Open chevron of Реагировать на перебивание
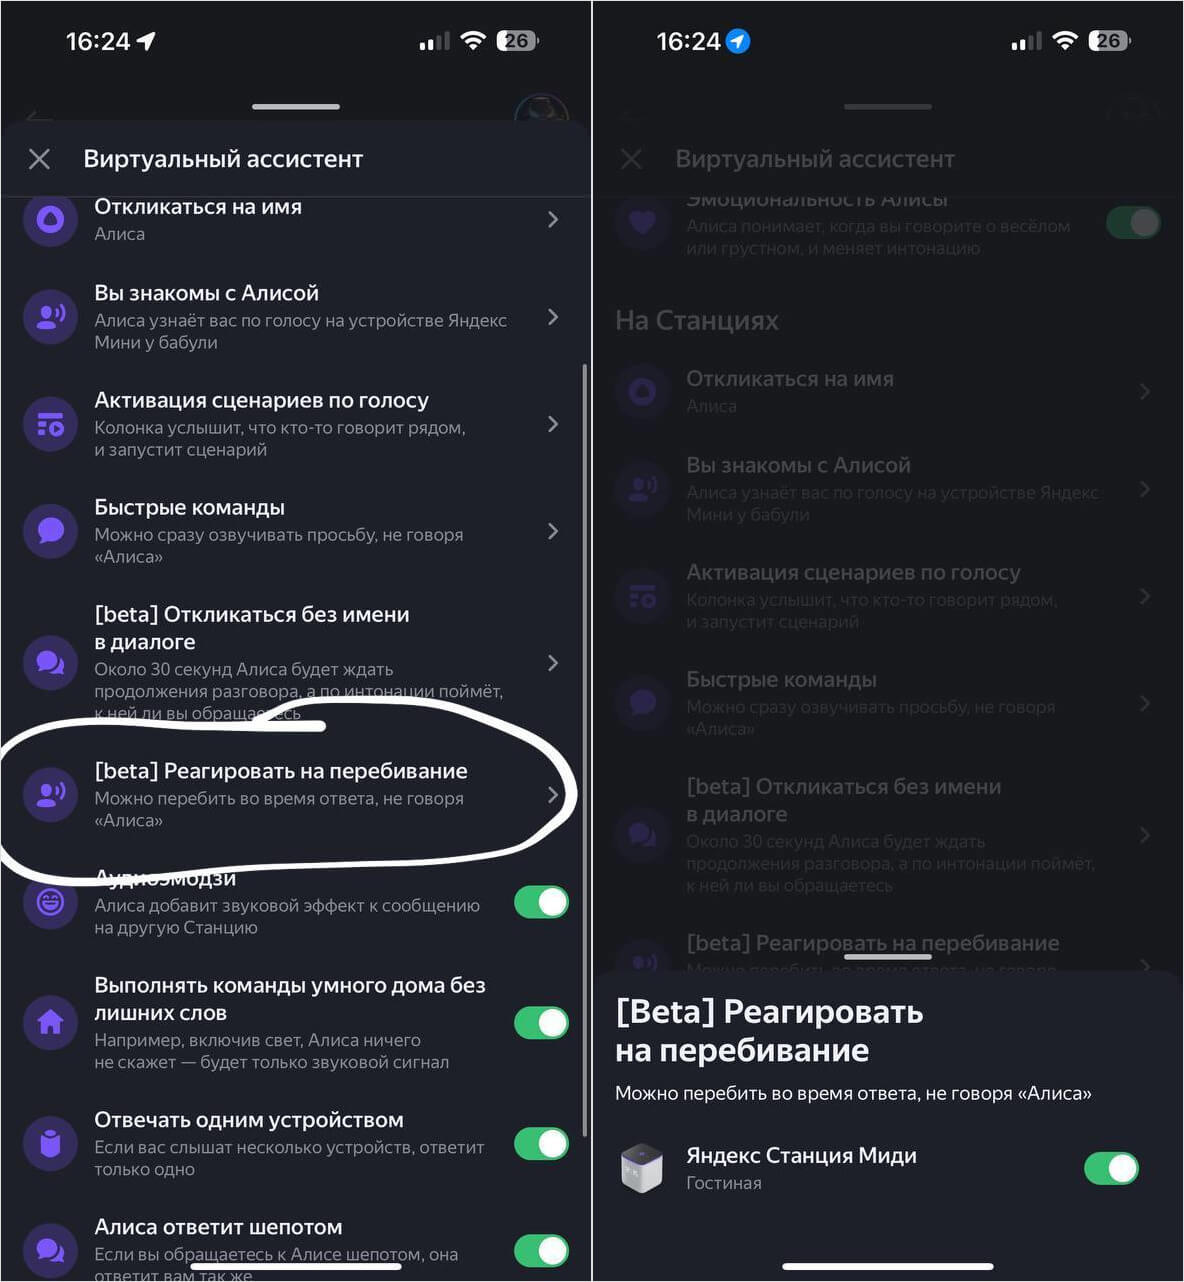 (x=553, y=795)
